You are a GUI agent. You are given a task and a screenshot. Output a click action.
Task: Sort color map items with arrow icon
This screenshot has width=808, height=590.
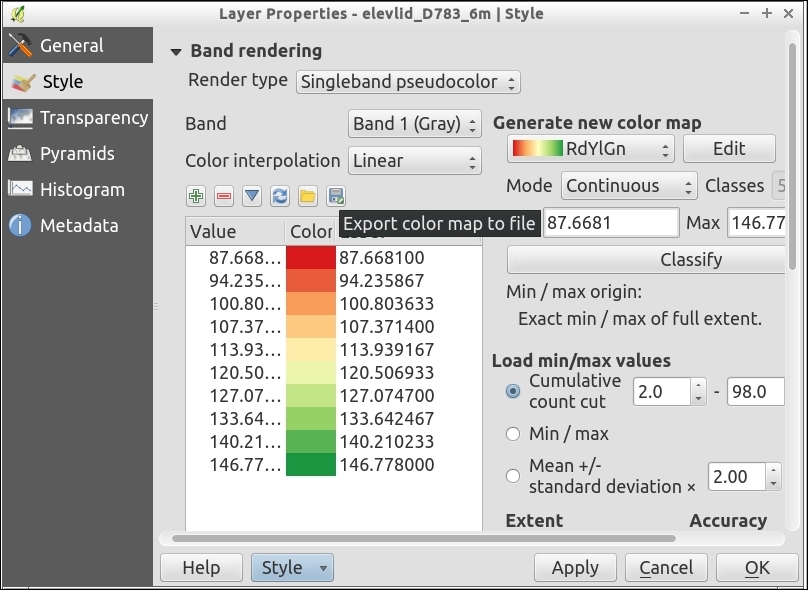coord(252,197)
